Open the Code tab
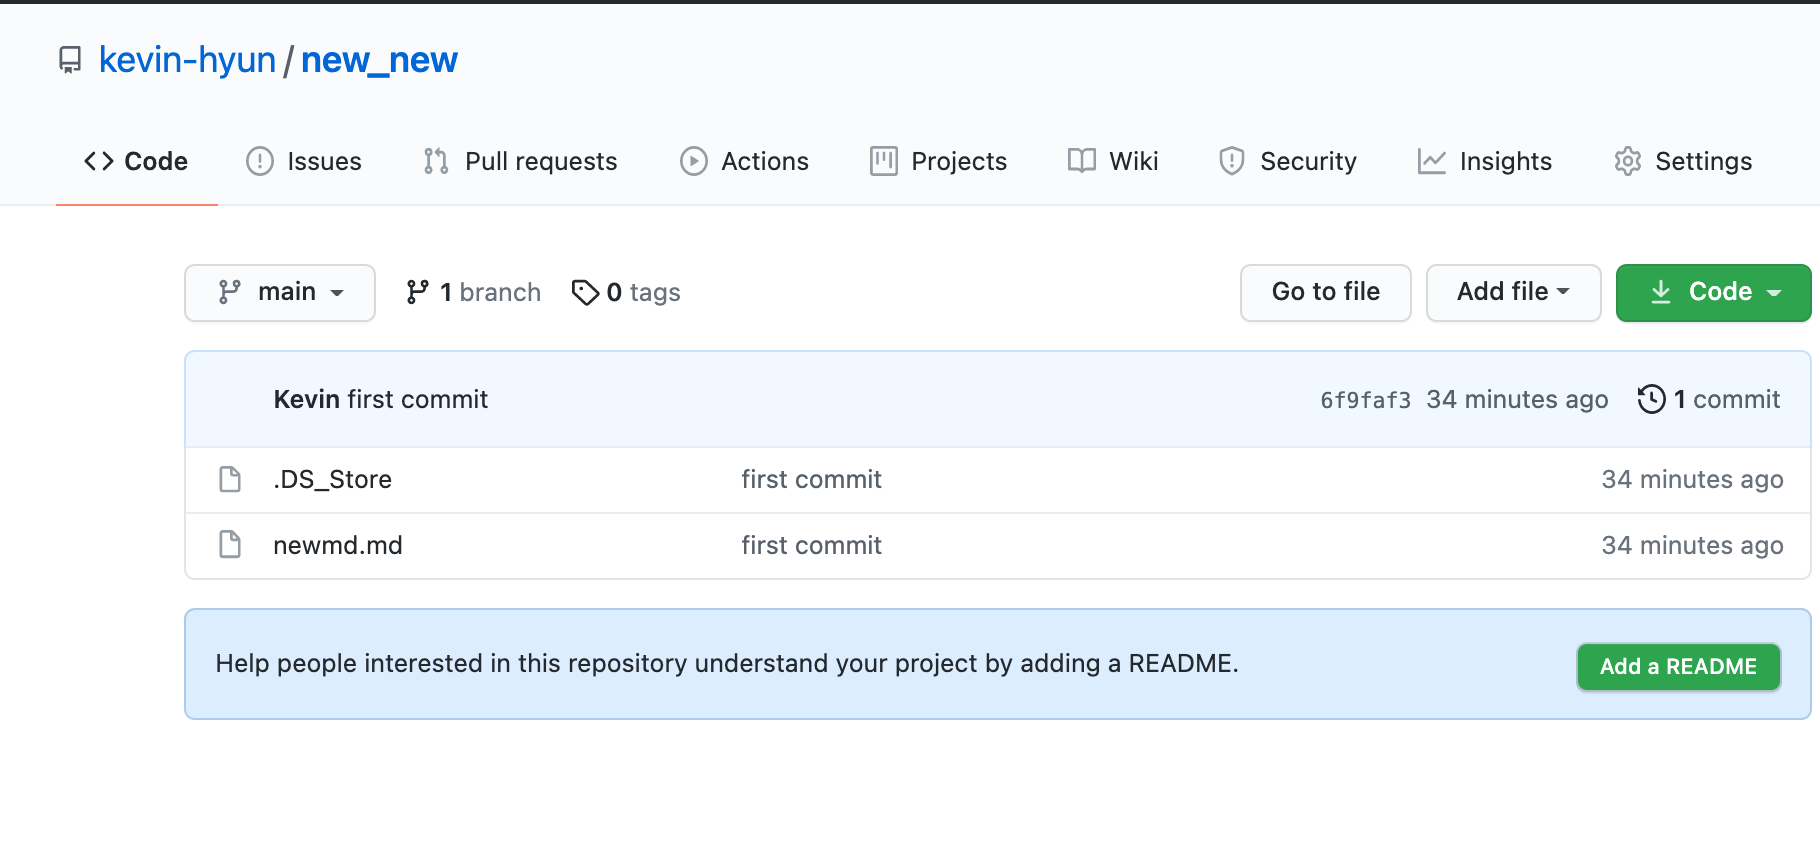This screenshot has width=1820, height=846. click(136, 161)
